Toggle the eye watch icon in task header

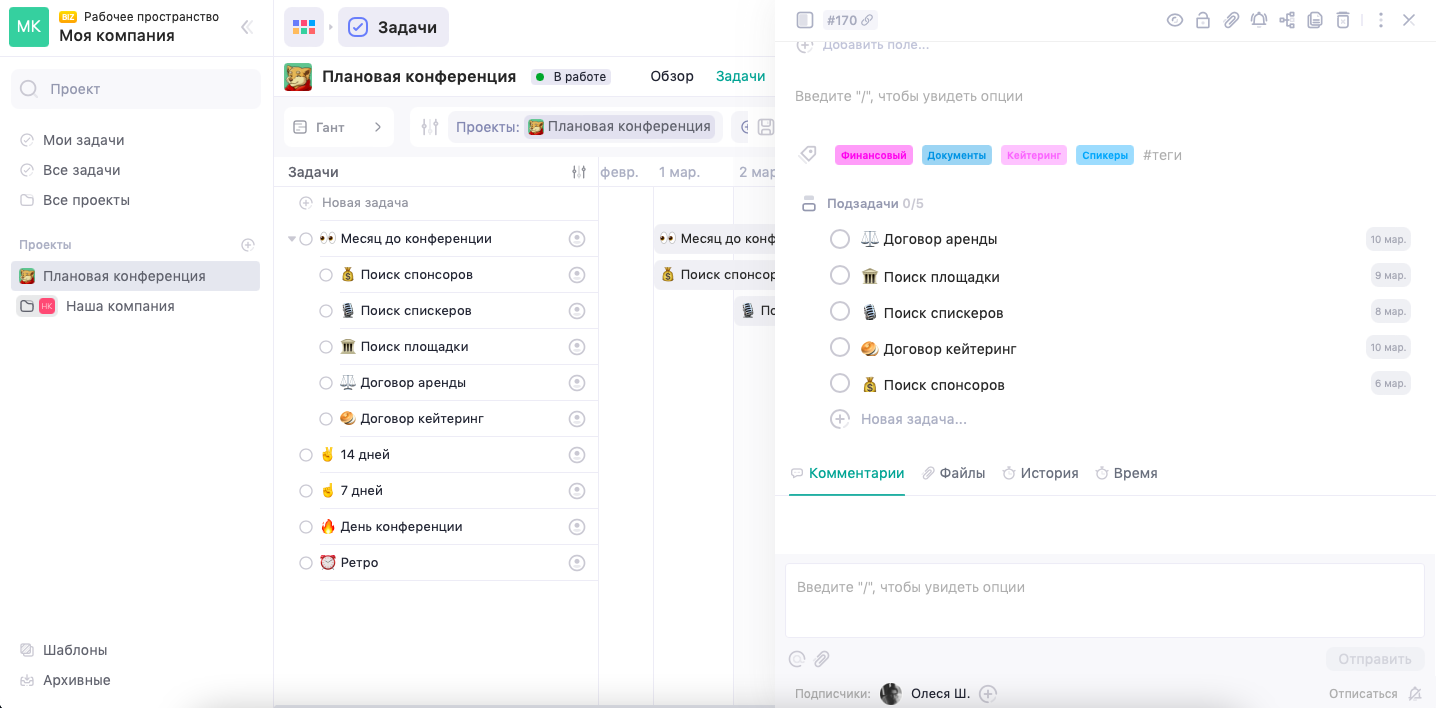point(1175,20)
